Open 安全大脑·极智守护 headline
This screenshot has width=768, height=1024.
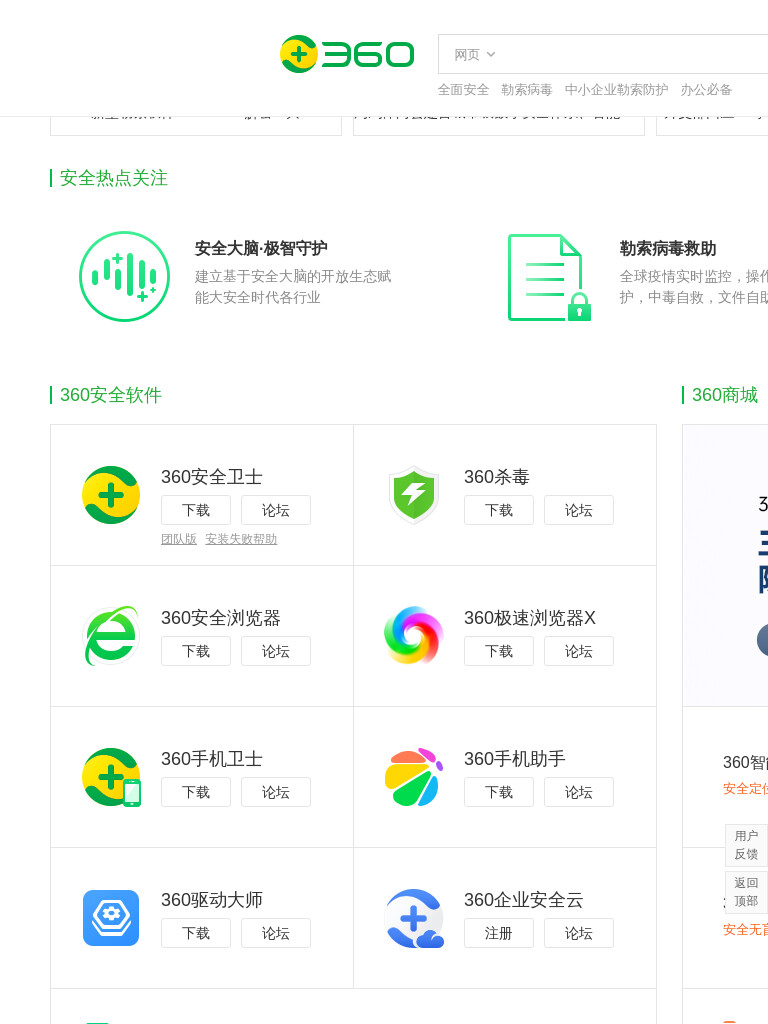[261, 248]
